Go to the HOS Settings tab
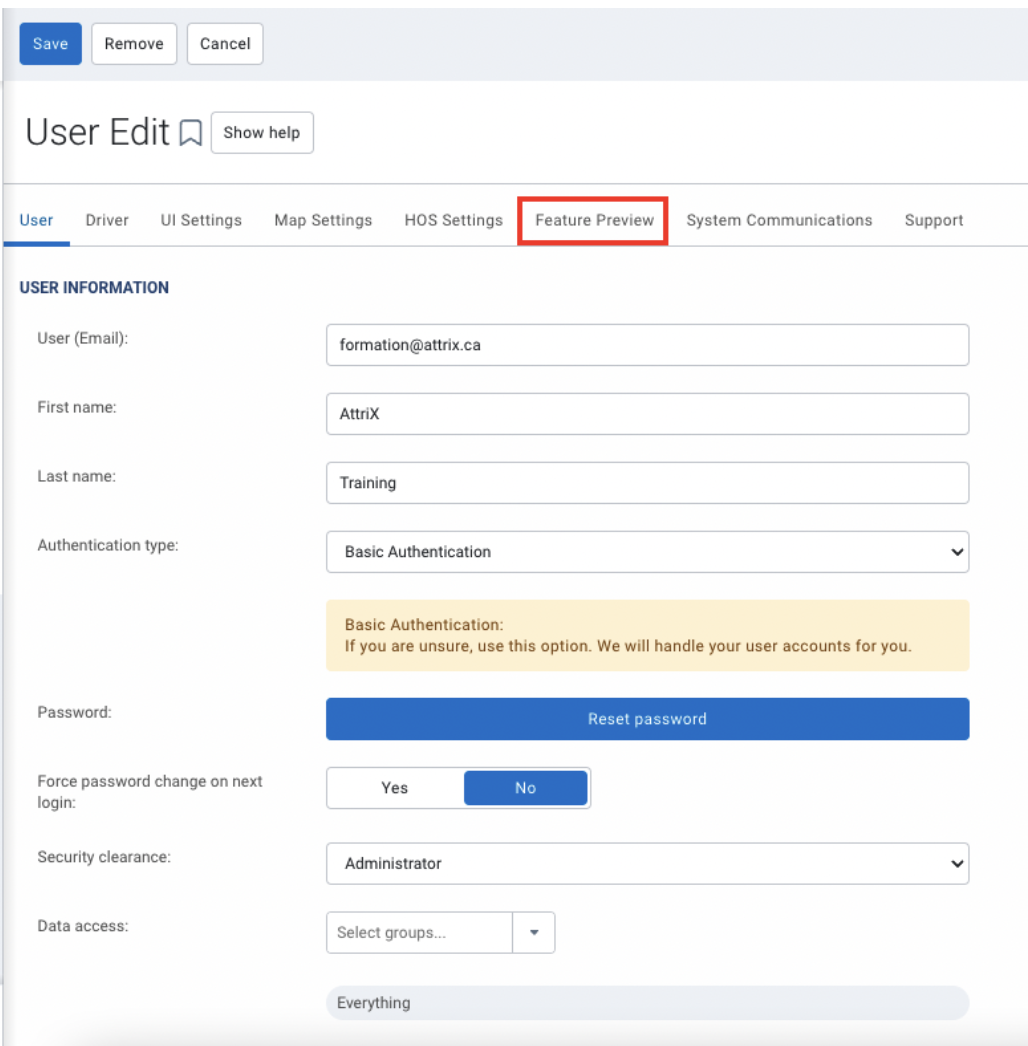The width and height of the screenshot is (1028, 1046). click(453, 220)
